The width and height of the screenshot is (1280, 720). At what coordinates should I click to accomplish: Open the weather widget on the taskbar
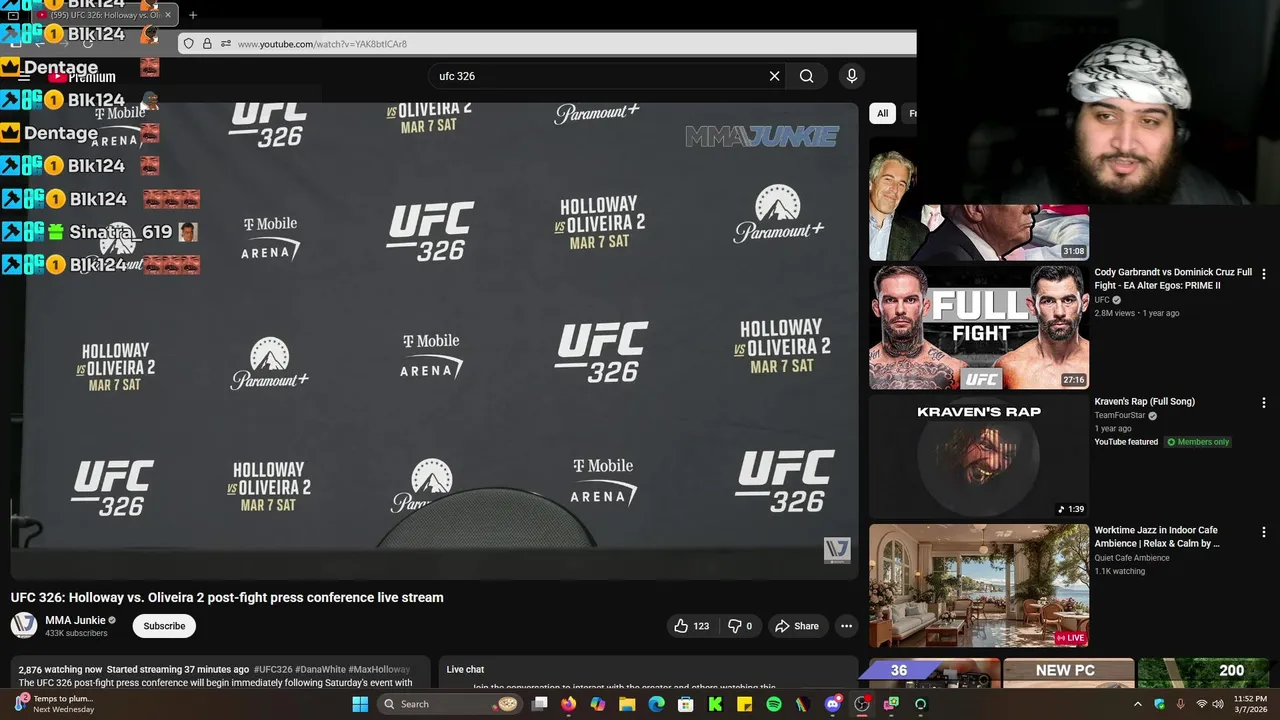[x=55, y=704]
